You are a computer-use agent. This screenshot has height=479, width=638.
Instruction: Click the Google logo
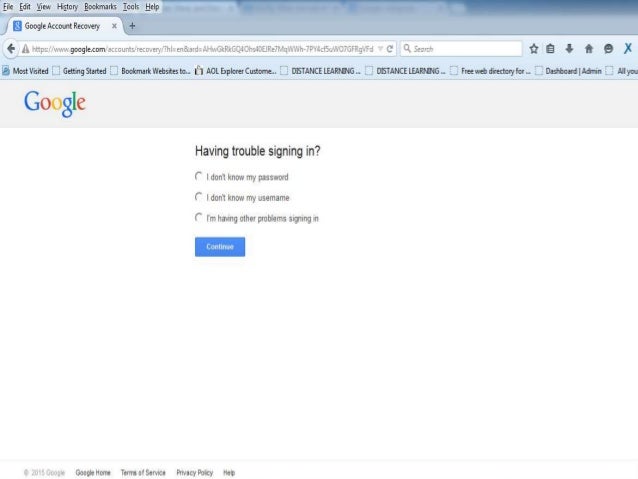55,103
